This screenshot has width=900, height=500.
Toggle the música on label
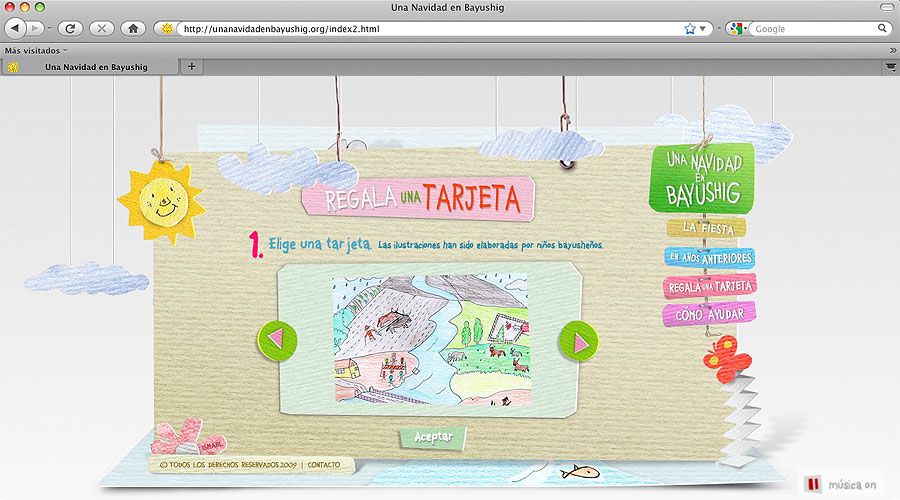[x=852, y=485]
